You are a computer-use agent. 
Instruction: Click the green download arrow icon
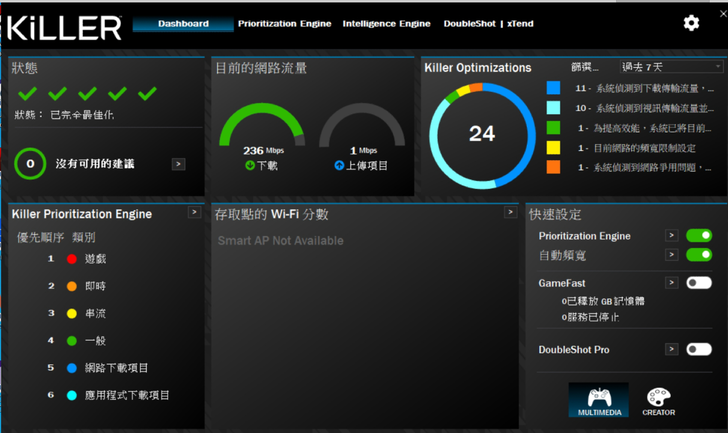pyautogui.click(x=250, y=165)
